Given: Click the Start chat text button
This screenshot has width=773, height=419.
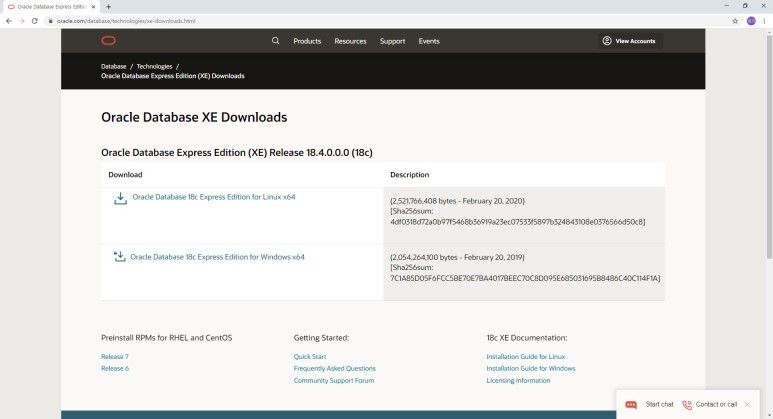Looking at the screenshot, I should coord(660,404).
